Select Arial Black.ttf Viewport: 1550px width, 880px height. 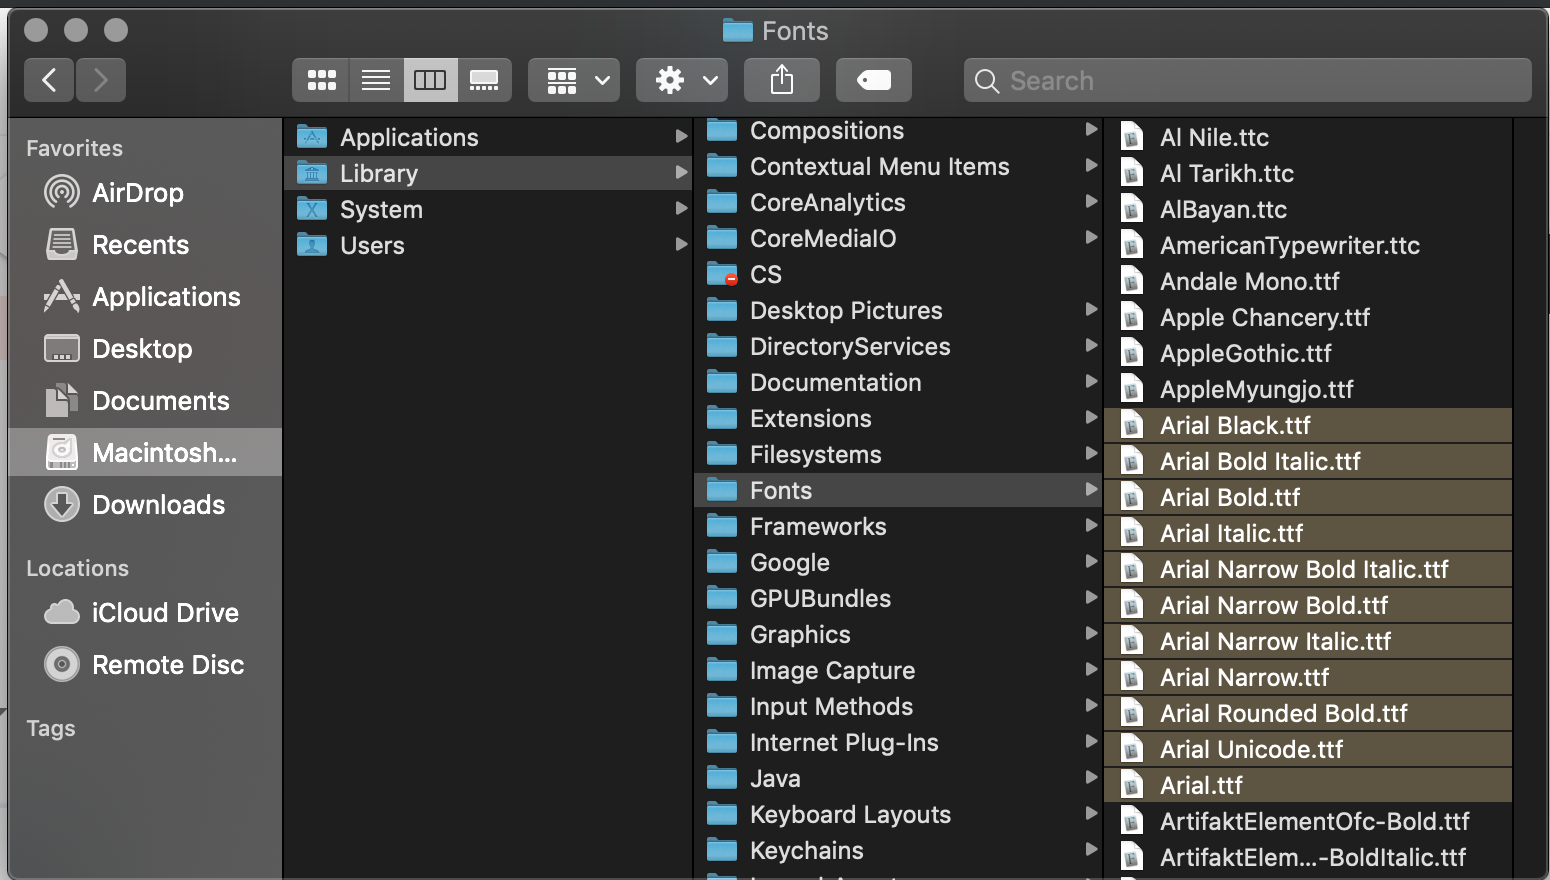coord(1308,425)
